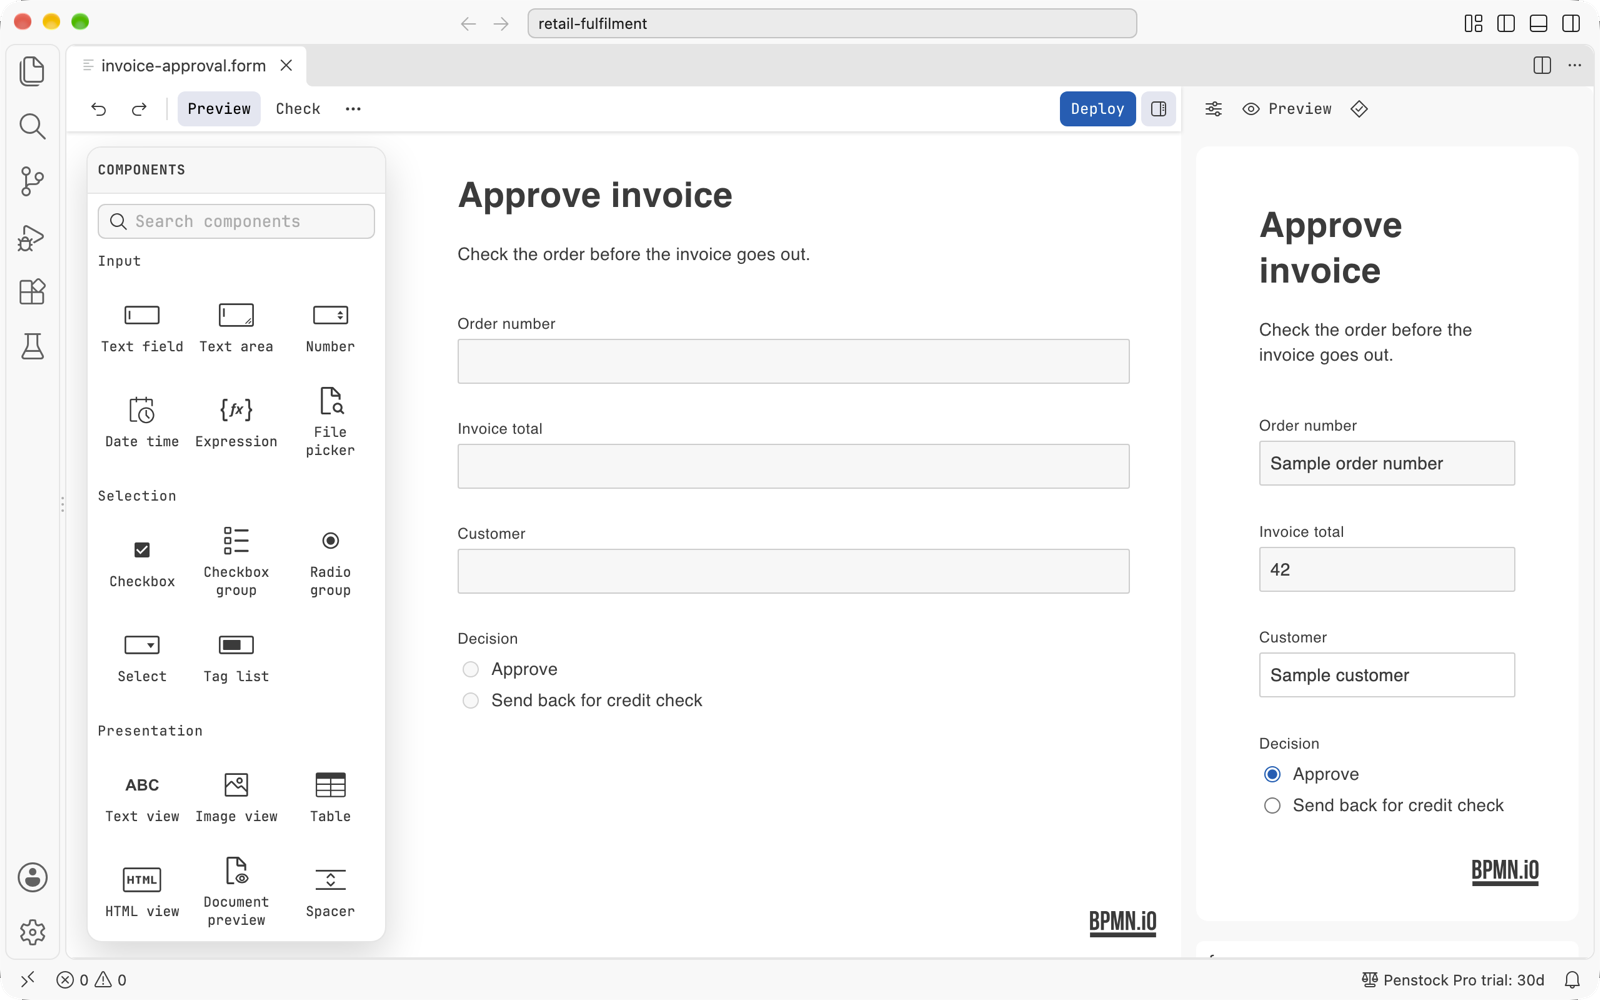This screenshot has width=1600, height=1000.
Task: Pick the HTML view component
Action: (142, 893)
